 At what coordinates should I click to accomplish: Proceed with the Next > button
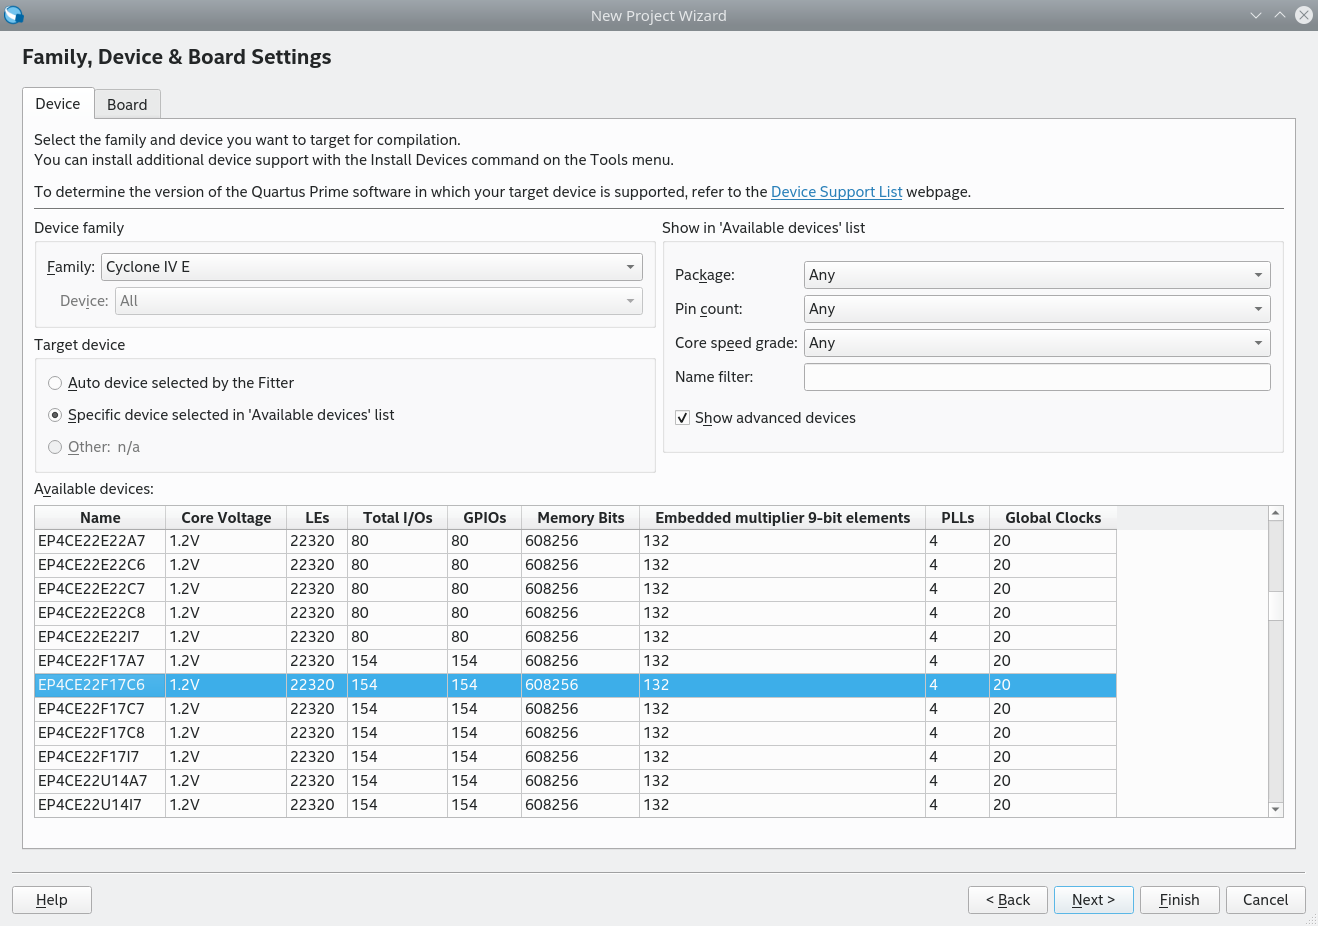coord(1094,900)
